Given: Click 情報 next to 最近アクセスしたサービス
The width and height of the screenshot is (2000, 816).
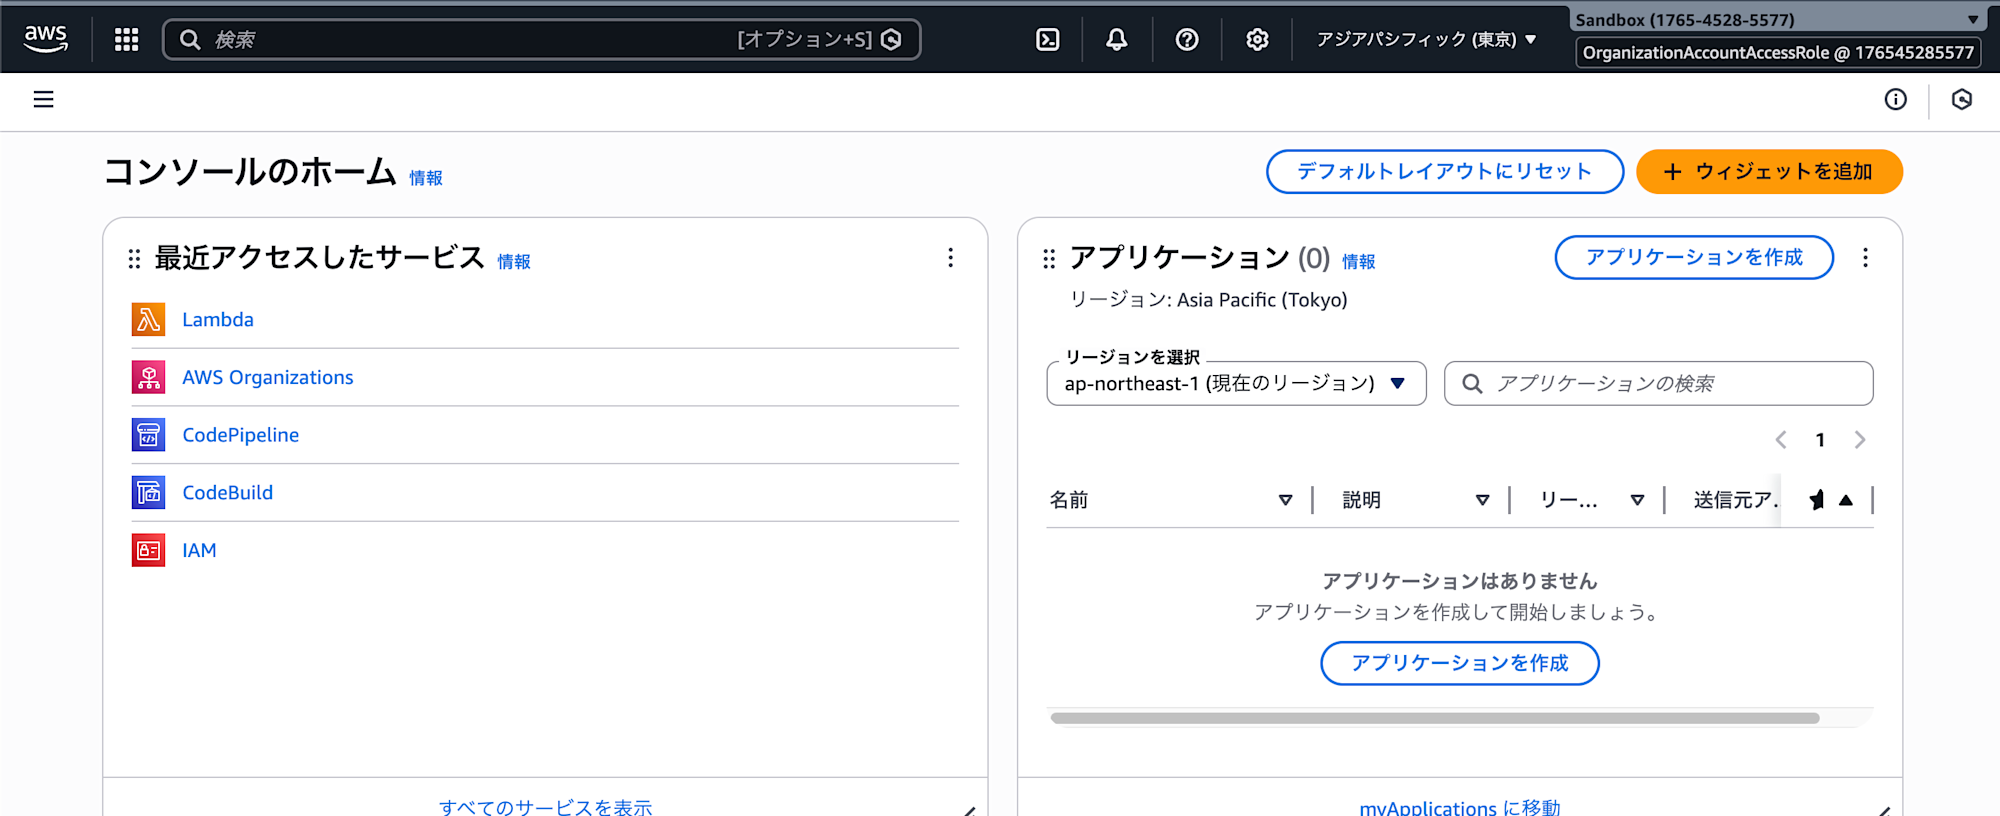Looking at the screenshot, I should point(514,262).
